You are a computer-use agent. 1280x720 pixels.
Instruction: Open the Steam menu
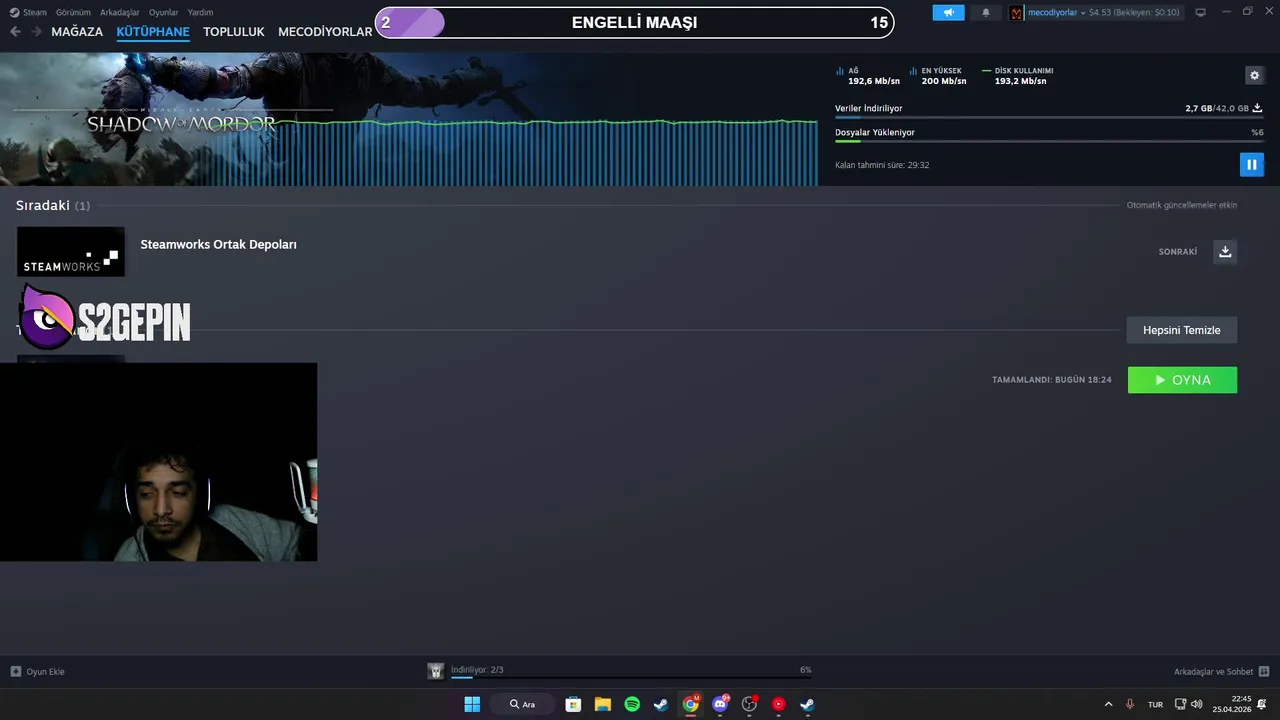coord(29,12)
